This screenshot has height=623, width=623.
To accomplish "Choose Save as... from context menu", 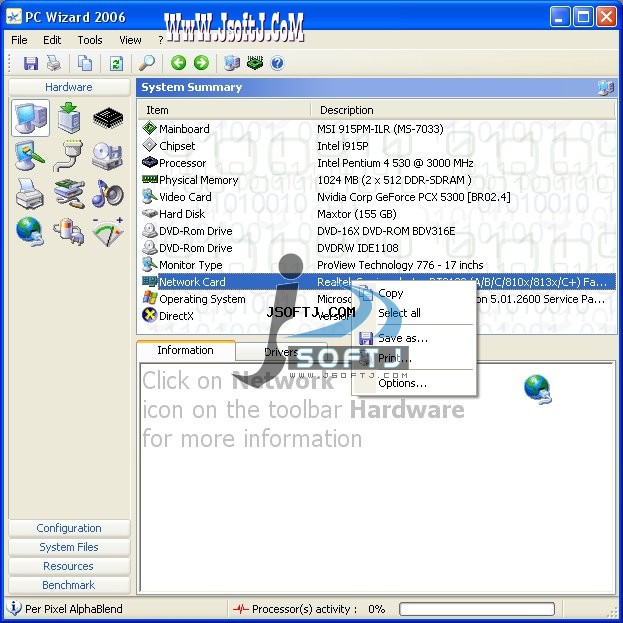I will [414, 338].
